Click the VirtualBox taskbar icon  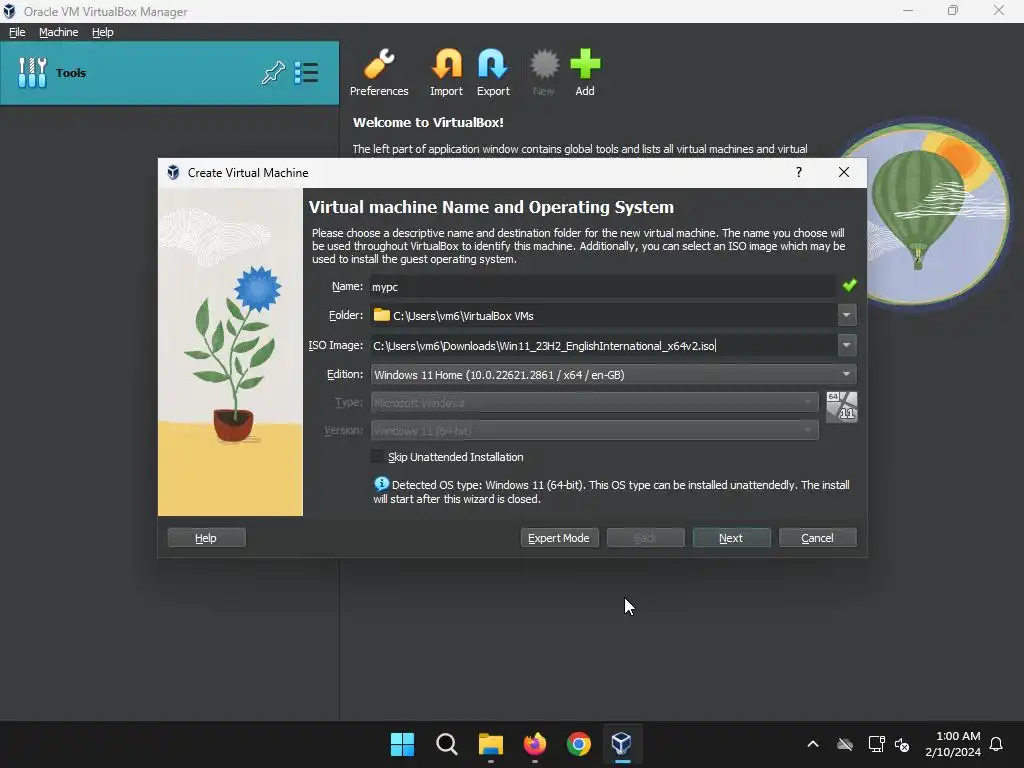click(622, 744)
